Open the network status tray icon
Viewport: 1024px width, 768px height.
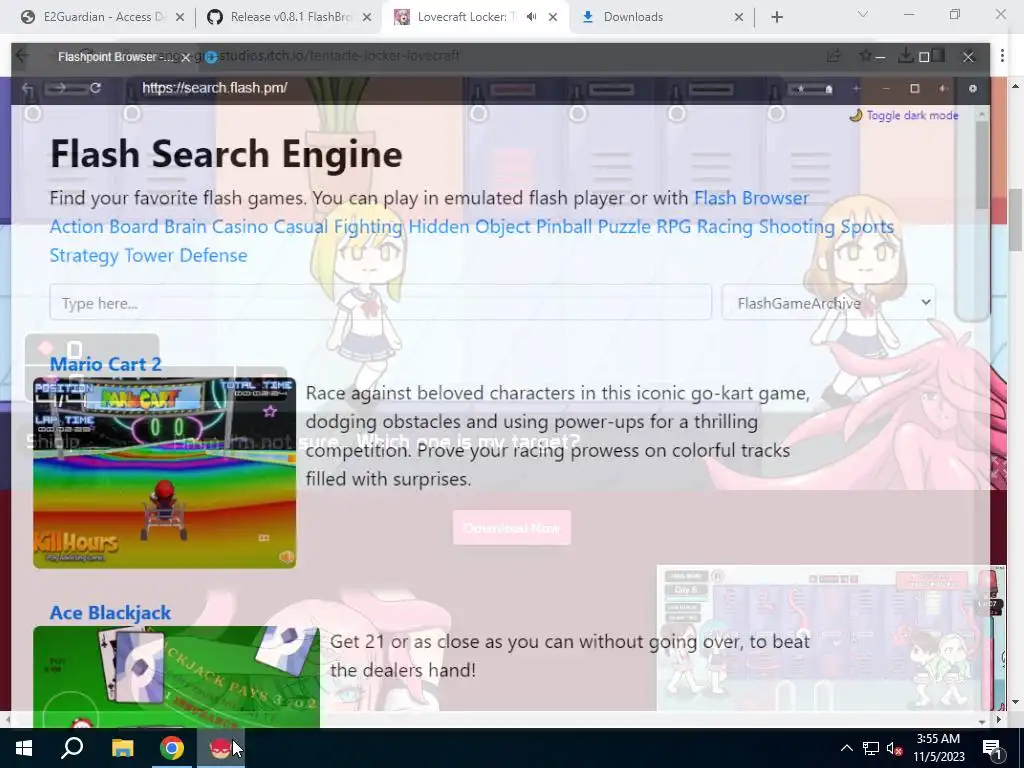(871, 748)
